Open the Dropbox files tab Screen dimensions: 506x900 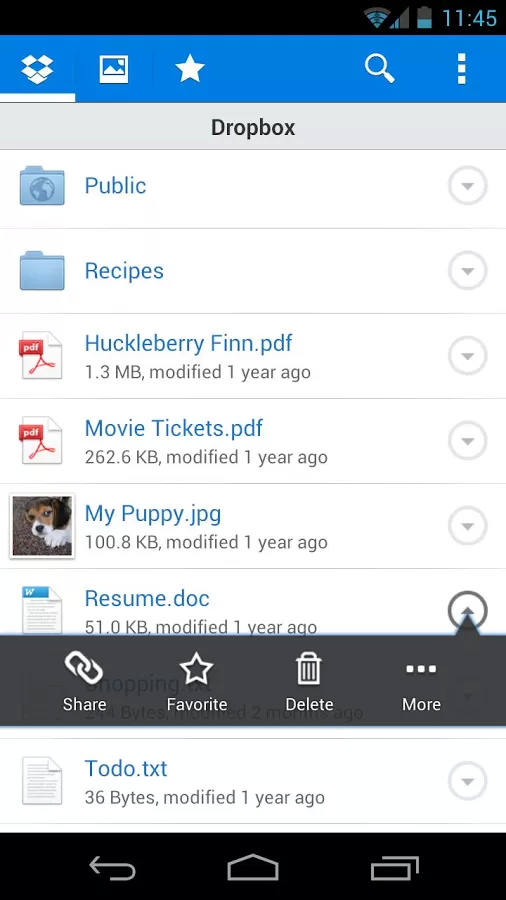click(x=37, y=69)
